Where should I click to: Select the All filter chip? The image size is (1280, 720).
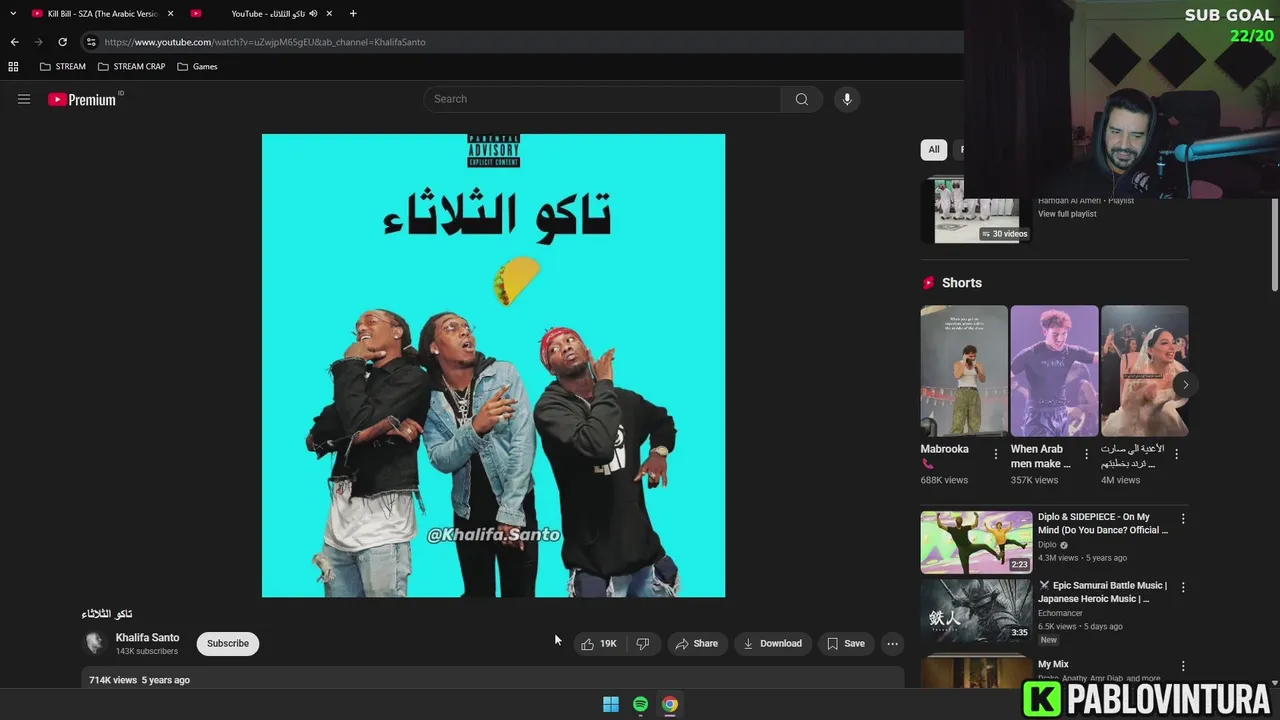[934, 149]
